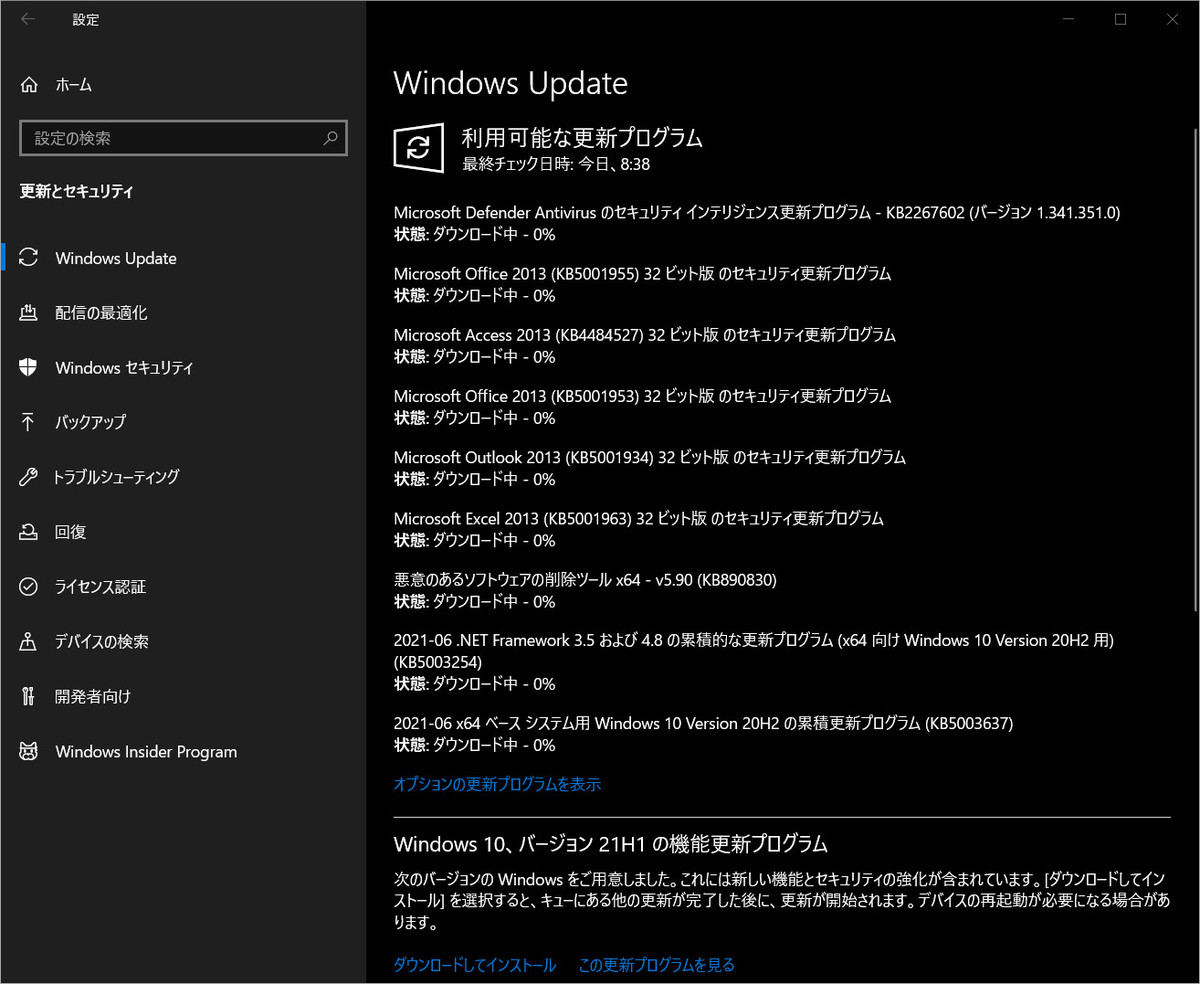Click the トラブルシューティング wrench icon

point(29,477)
